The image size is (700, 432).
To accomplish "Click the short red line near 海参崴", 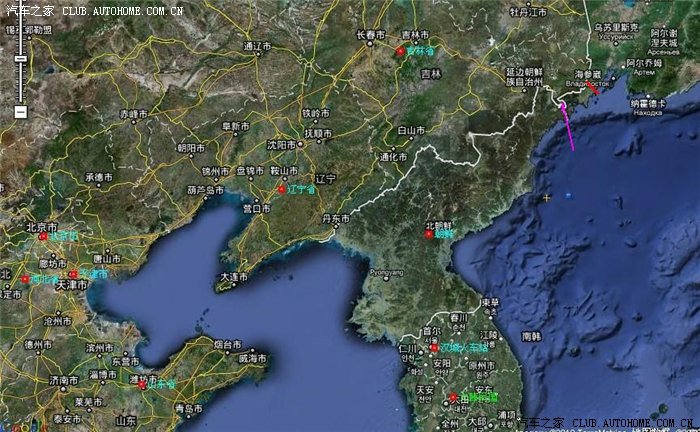I will 593,87.
